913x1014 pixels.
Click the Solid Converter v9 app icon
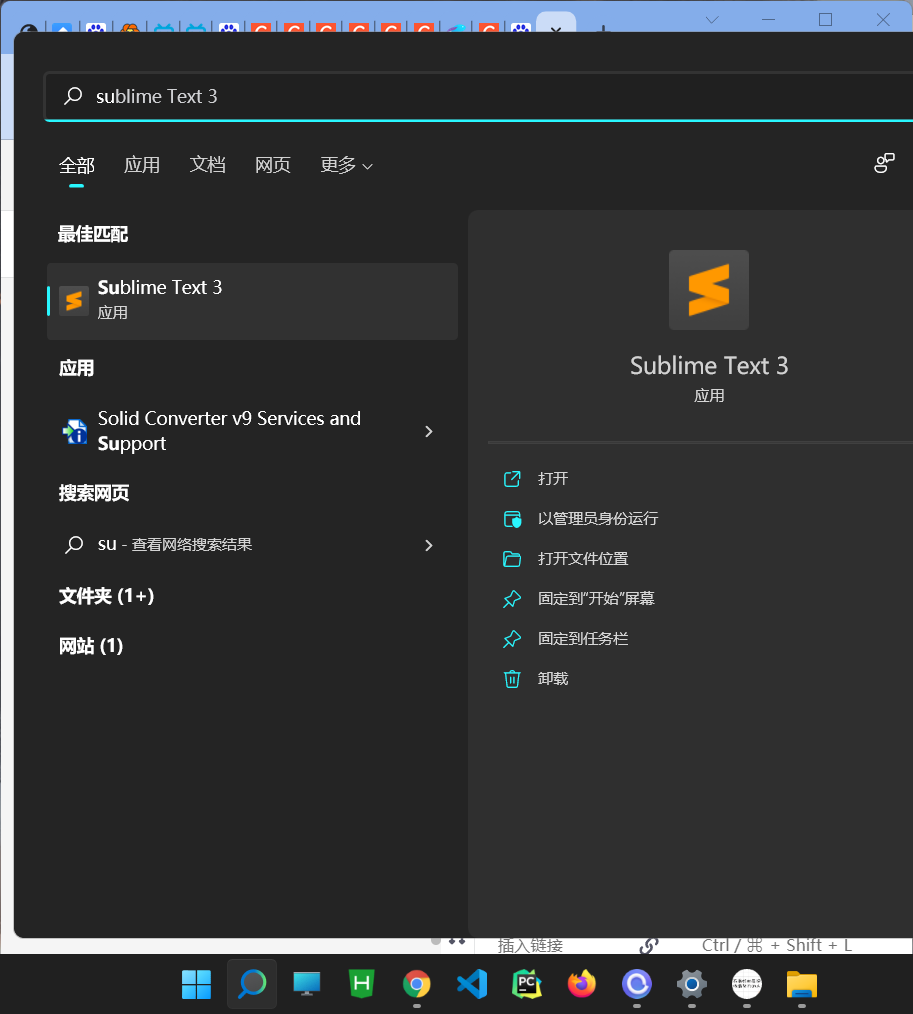click(74, 431)
